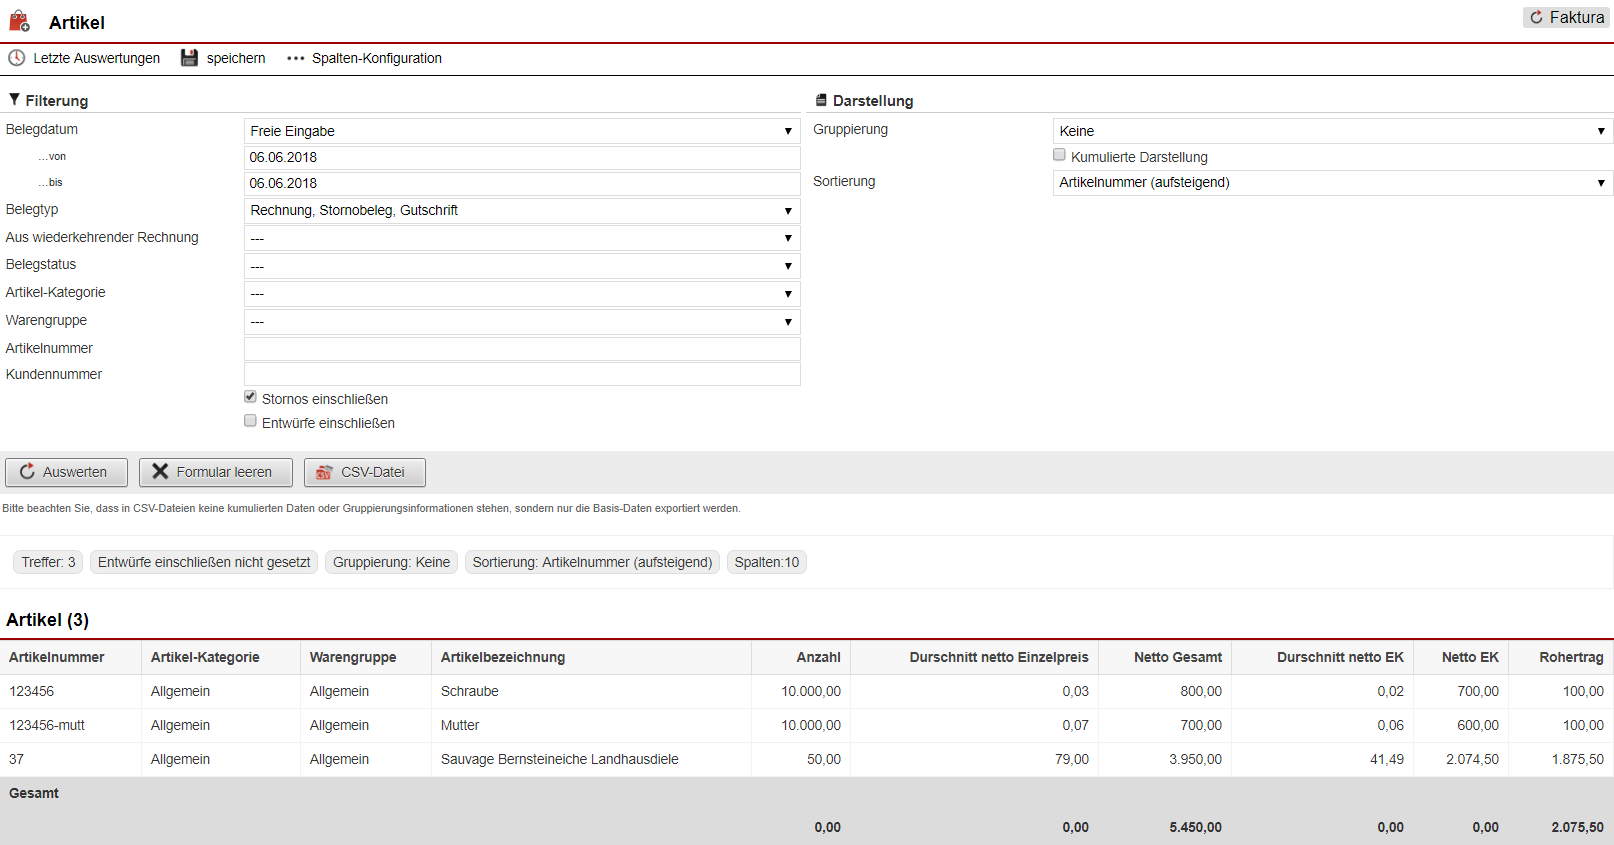1614x845 pixels.
Task: Enable Entwürfe einschließen checkbox
Action: pyautogui.click(x=250, y=421)
